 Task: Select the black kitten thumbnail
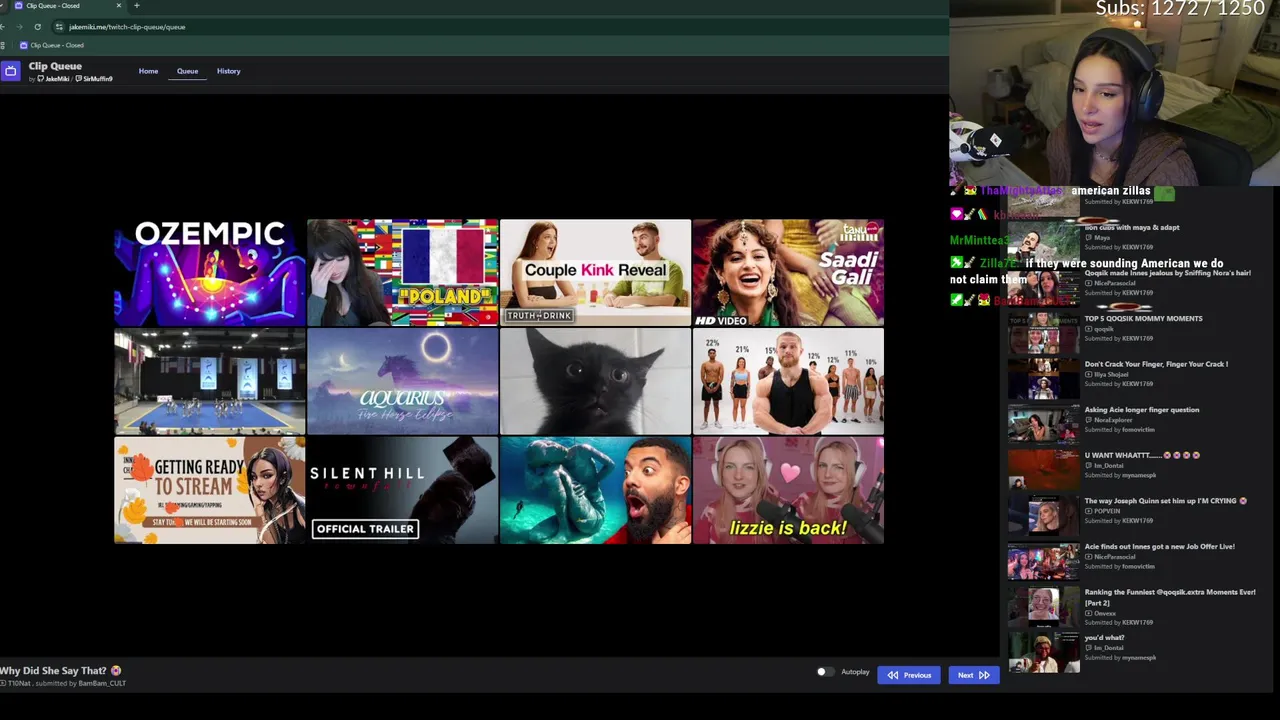pos(595,382)
